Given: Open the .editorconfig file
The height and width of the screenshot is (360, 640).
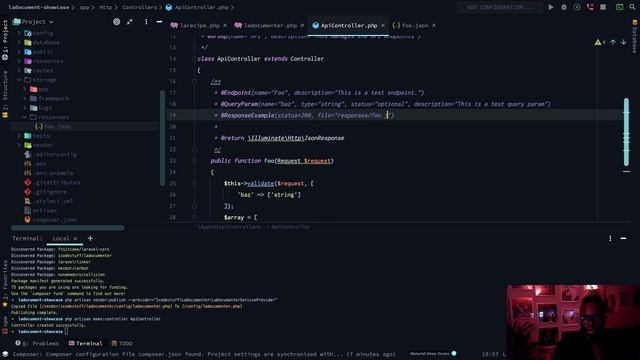Looking at the screenshot, I should [51, 155].
